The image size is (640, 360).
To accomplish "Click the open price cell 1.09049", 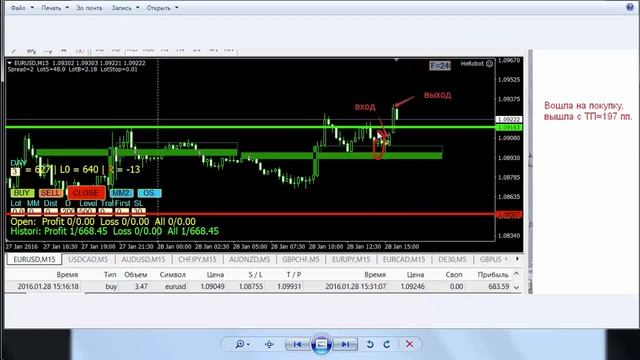I will 212,287.
